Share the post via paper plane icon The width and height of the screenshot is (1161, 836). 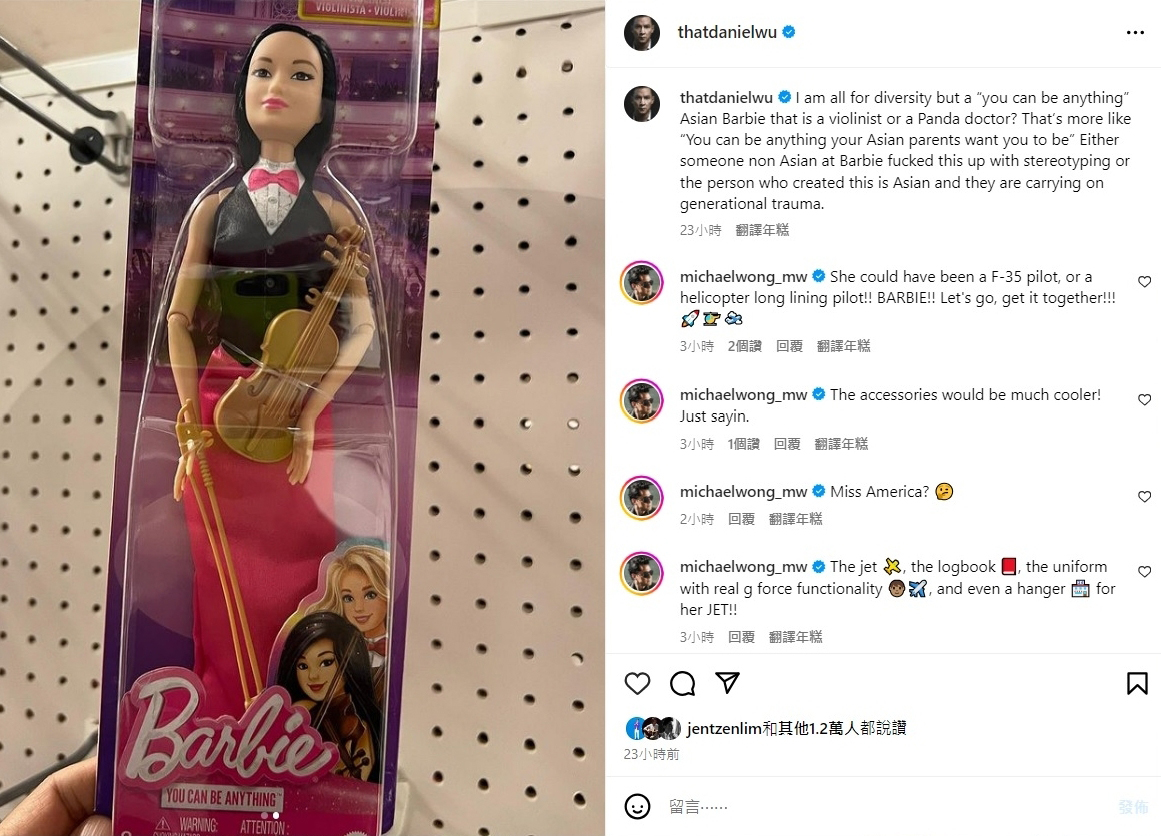(727, 682)
